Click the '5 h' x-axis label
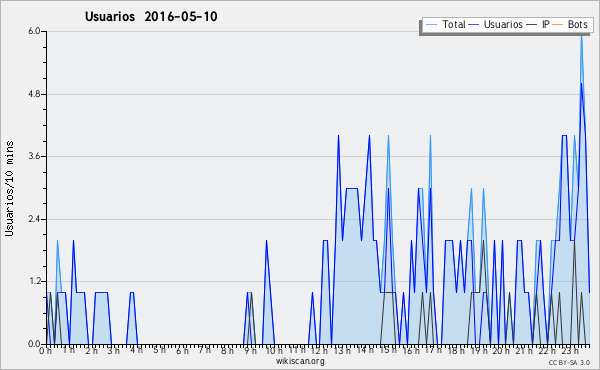This screenshot has width=600, height=370. [159, 350]
